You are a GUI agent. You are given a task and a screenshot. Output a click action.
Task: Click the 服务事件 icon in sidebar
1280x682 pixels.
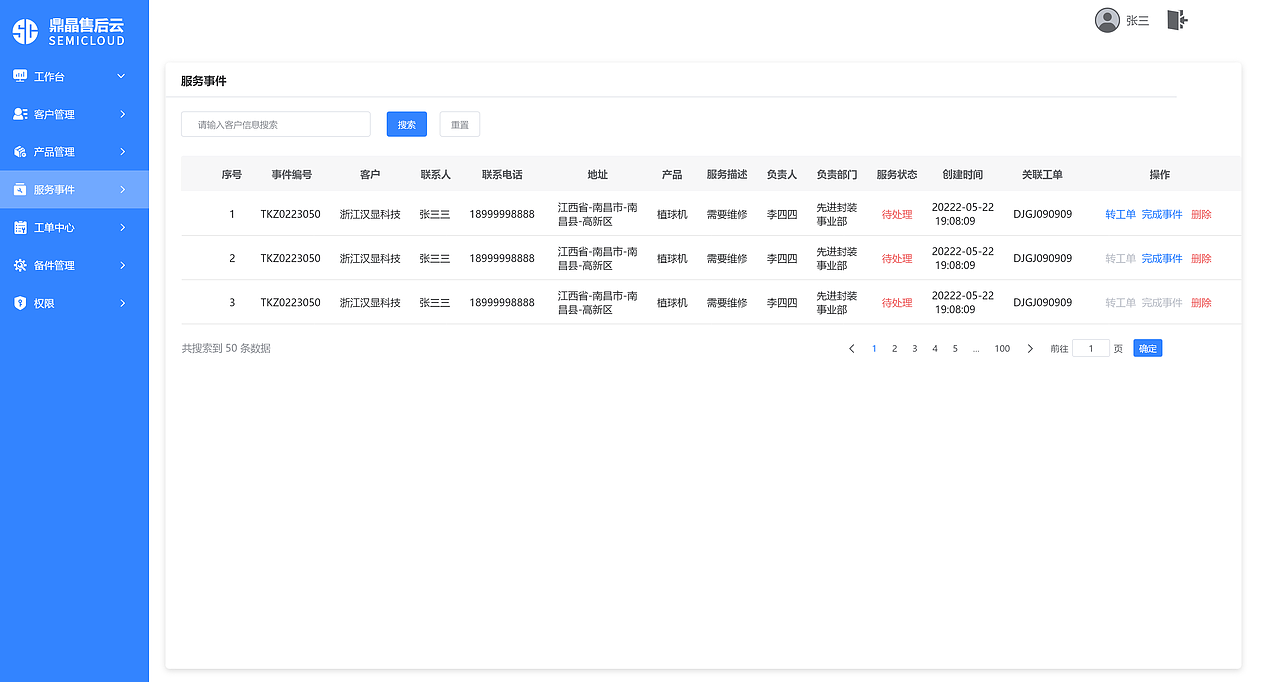point(20,189)
